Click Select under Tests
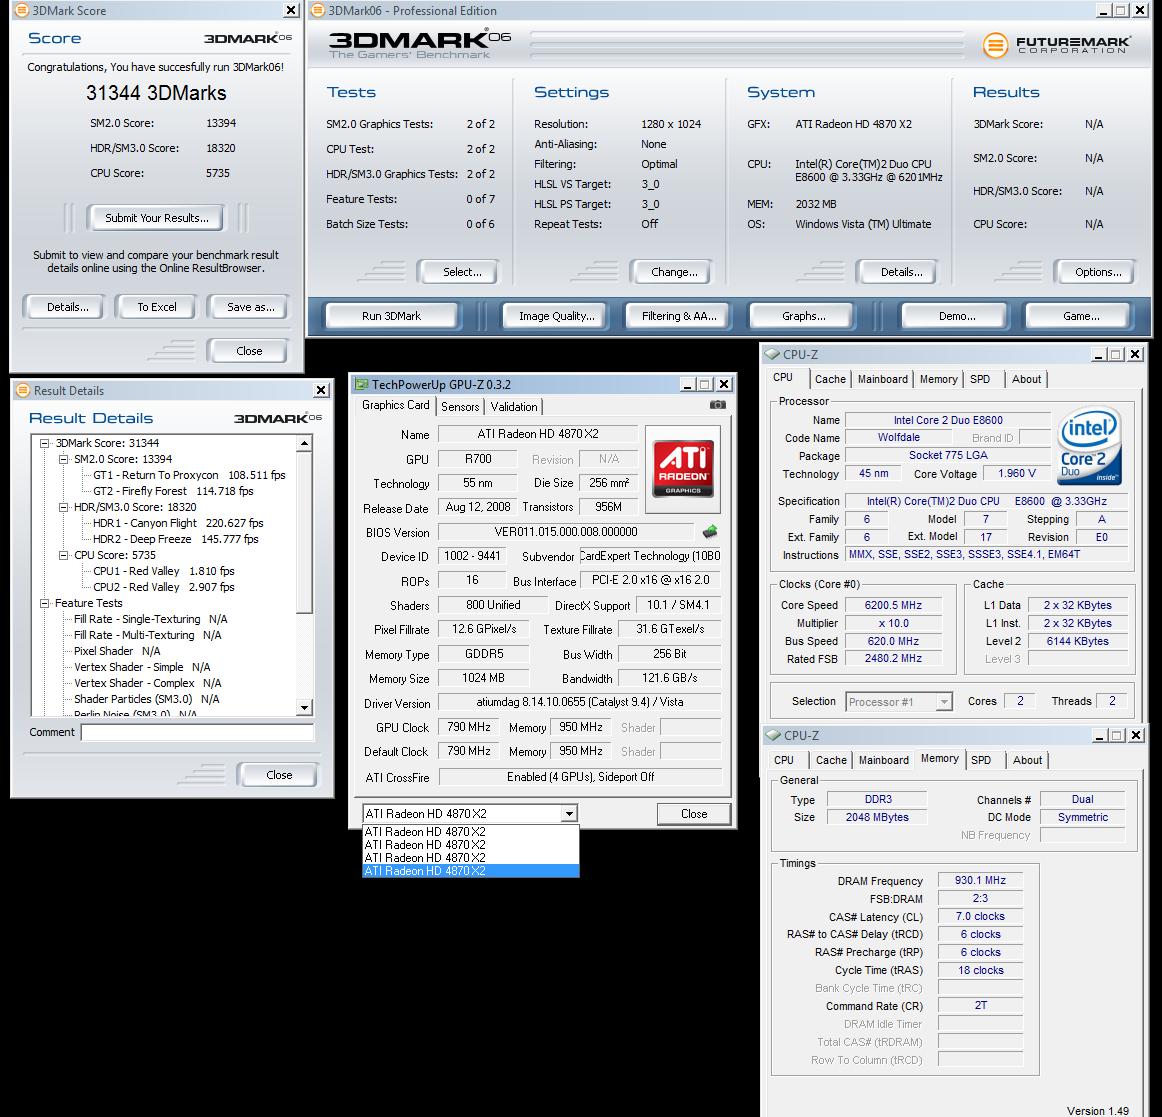1162x1117 pixels. [462, 272]
